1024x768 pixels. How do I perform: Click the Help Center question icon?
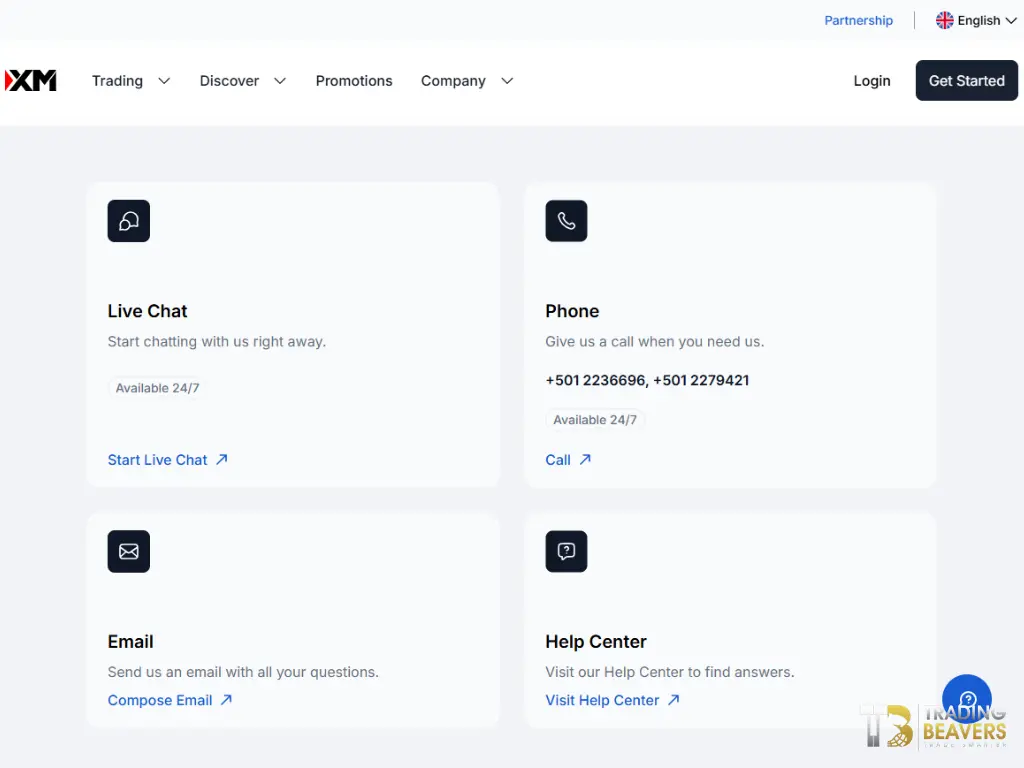(x=566, y=551)
